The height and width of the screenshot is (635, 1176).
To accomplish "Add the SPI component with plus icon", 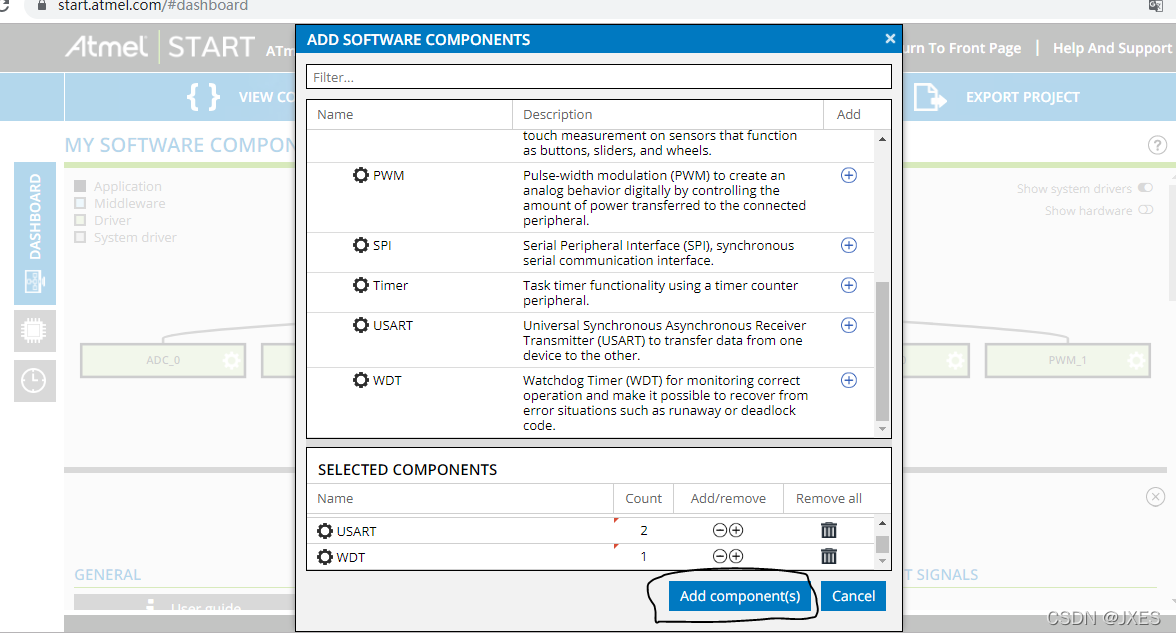I will pos(848,245).
